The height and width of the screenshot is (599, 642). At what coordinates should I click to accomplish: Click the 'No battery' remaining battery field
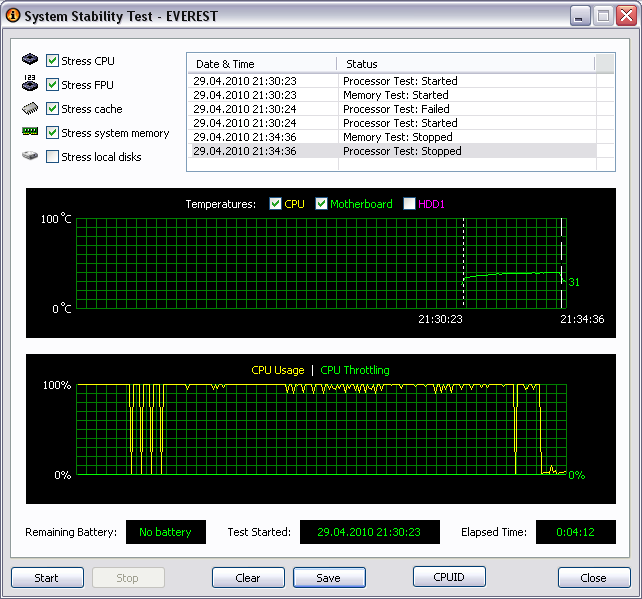166,532
